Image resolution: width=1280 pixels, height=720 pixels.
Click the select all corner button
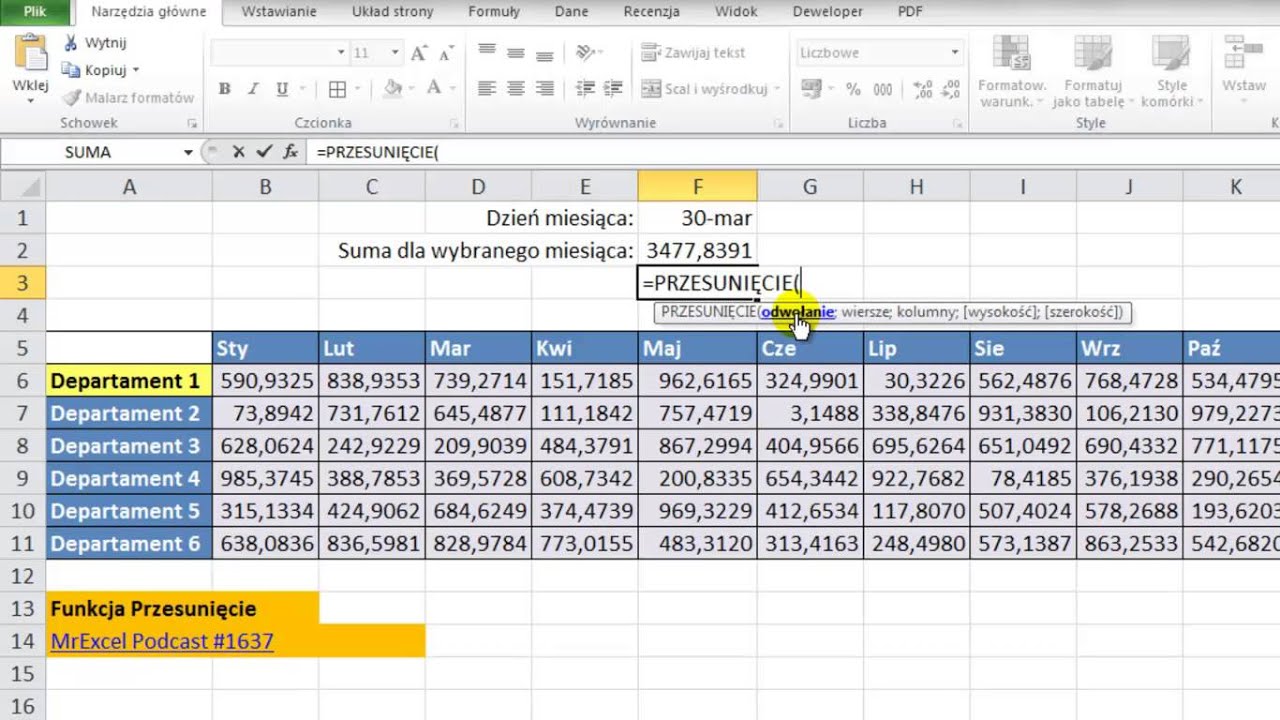(22, 187)
